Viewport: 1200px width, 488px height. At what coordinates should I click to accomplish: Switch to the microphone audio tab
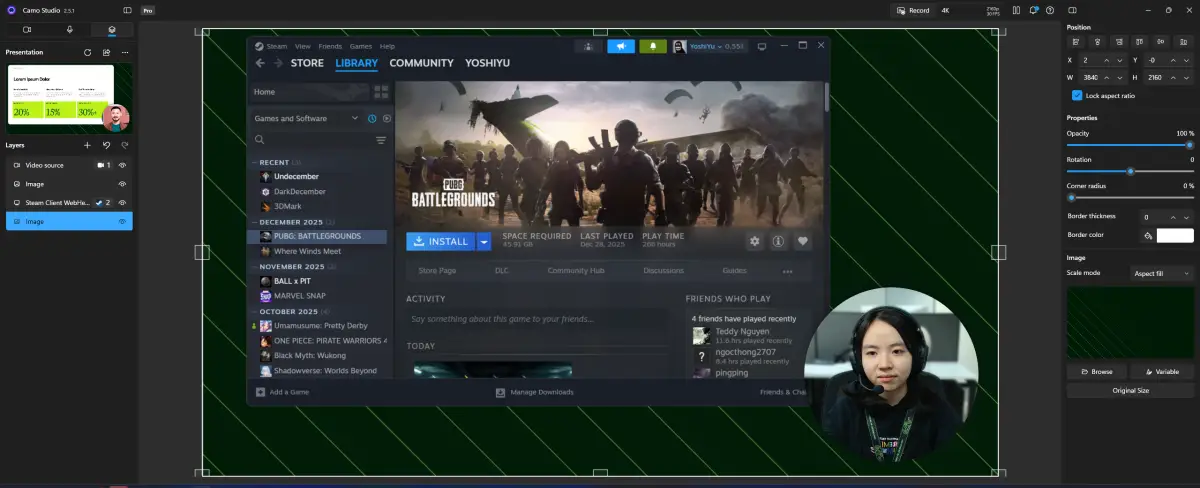69,30
